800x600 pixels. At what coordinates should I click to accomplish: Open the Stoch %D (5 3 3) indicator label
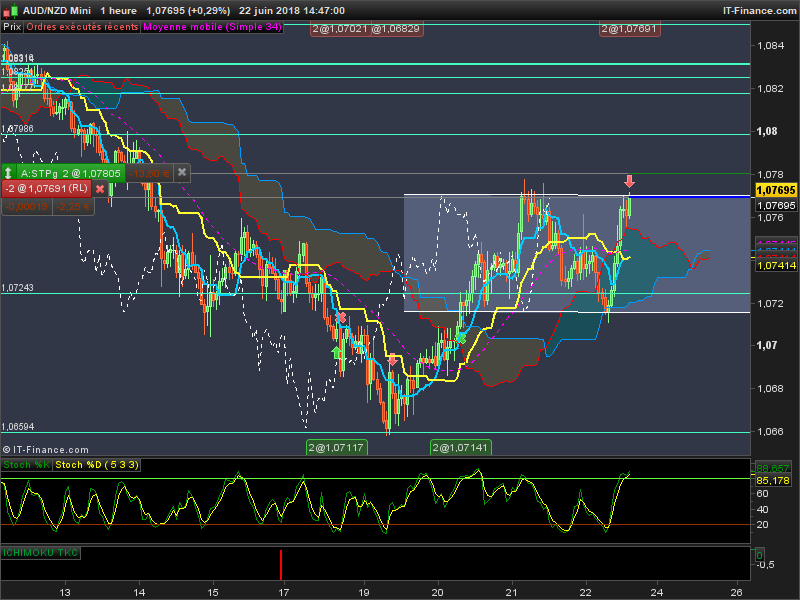(97, 465)
